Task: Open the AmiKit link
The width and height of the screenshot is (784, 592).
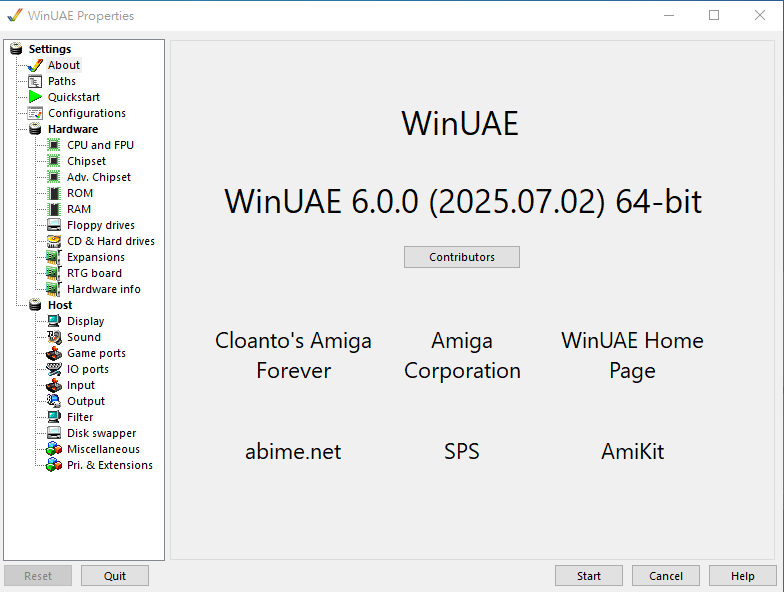Action: pos(632,451)
